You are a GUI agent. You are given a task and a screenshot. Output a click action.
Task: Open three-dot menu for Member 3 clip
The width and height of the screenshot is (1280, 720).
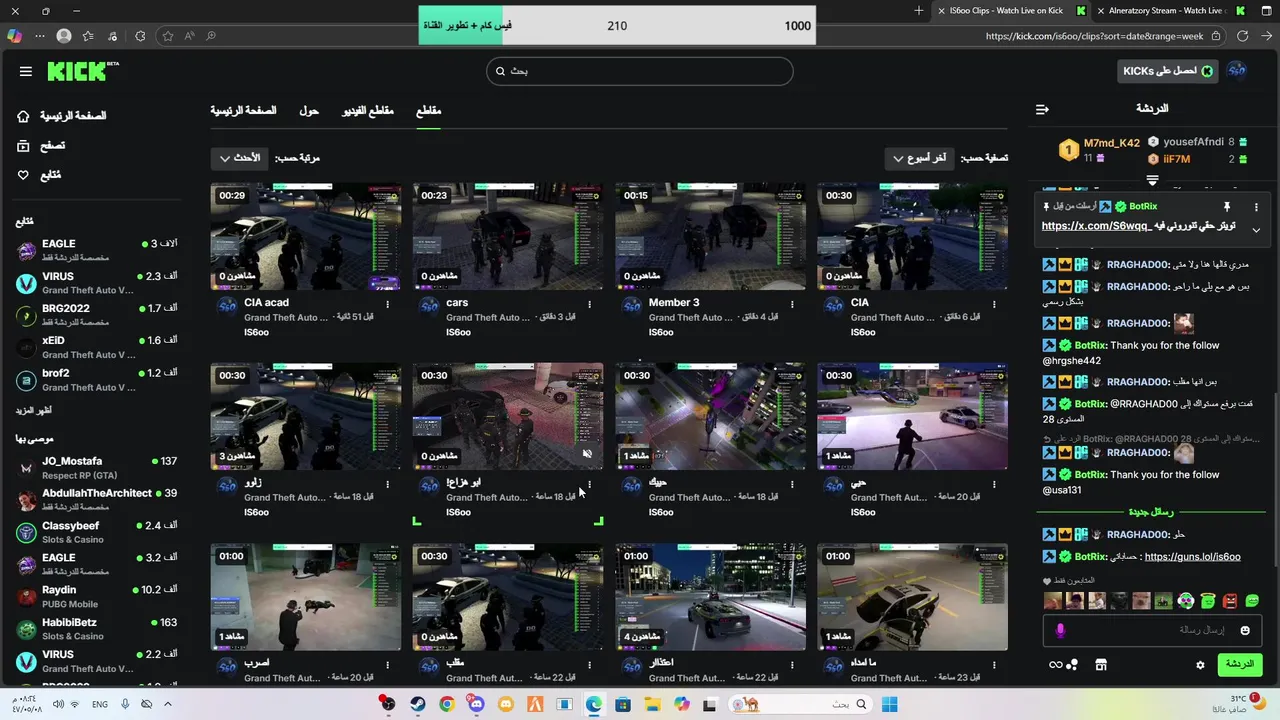792,304
